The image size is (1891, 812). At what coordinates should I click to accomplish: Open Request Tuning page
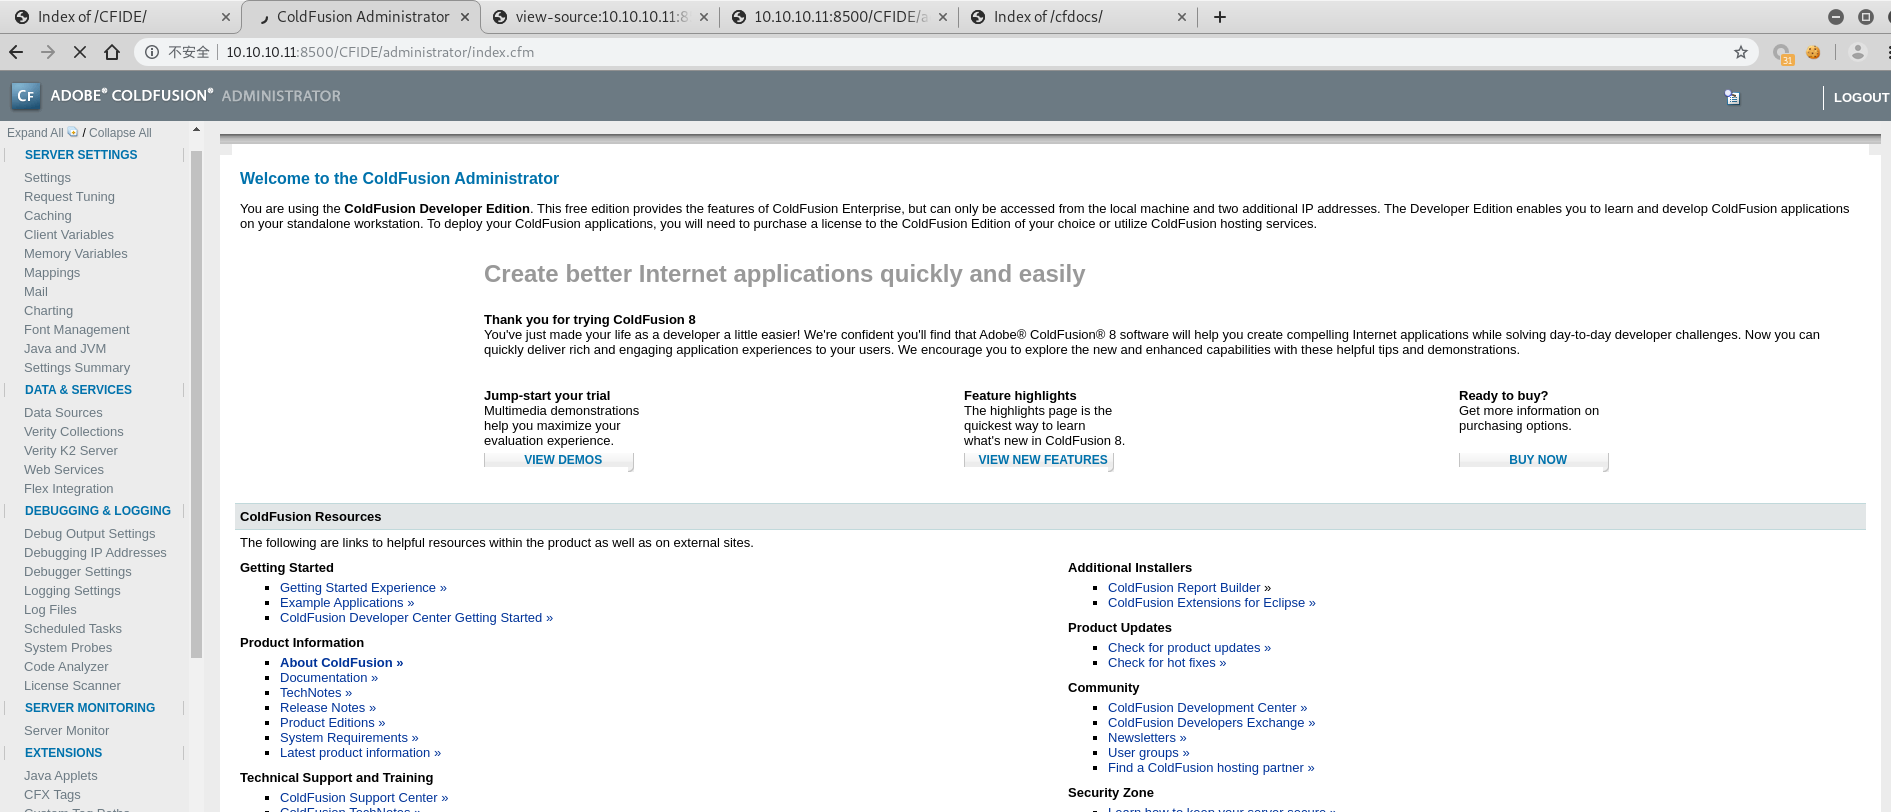69,197
